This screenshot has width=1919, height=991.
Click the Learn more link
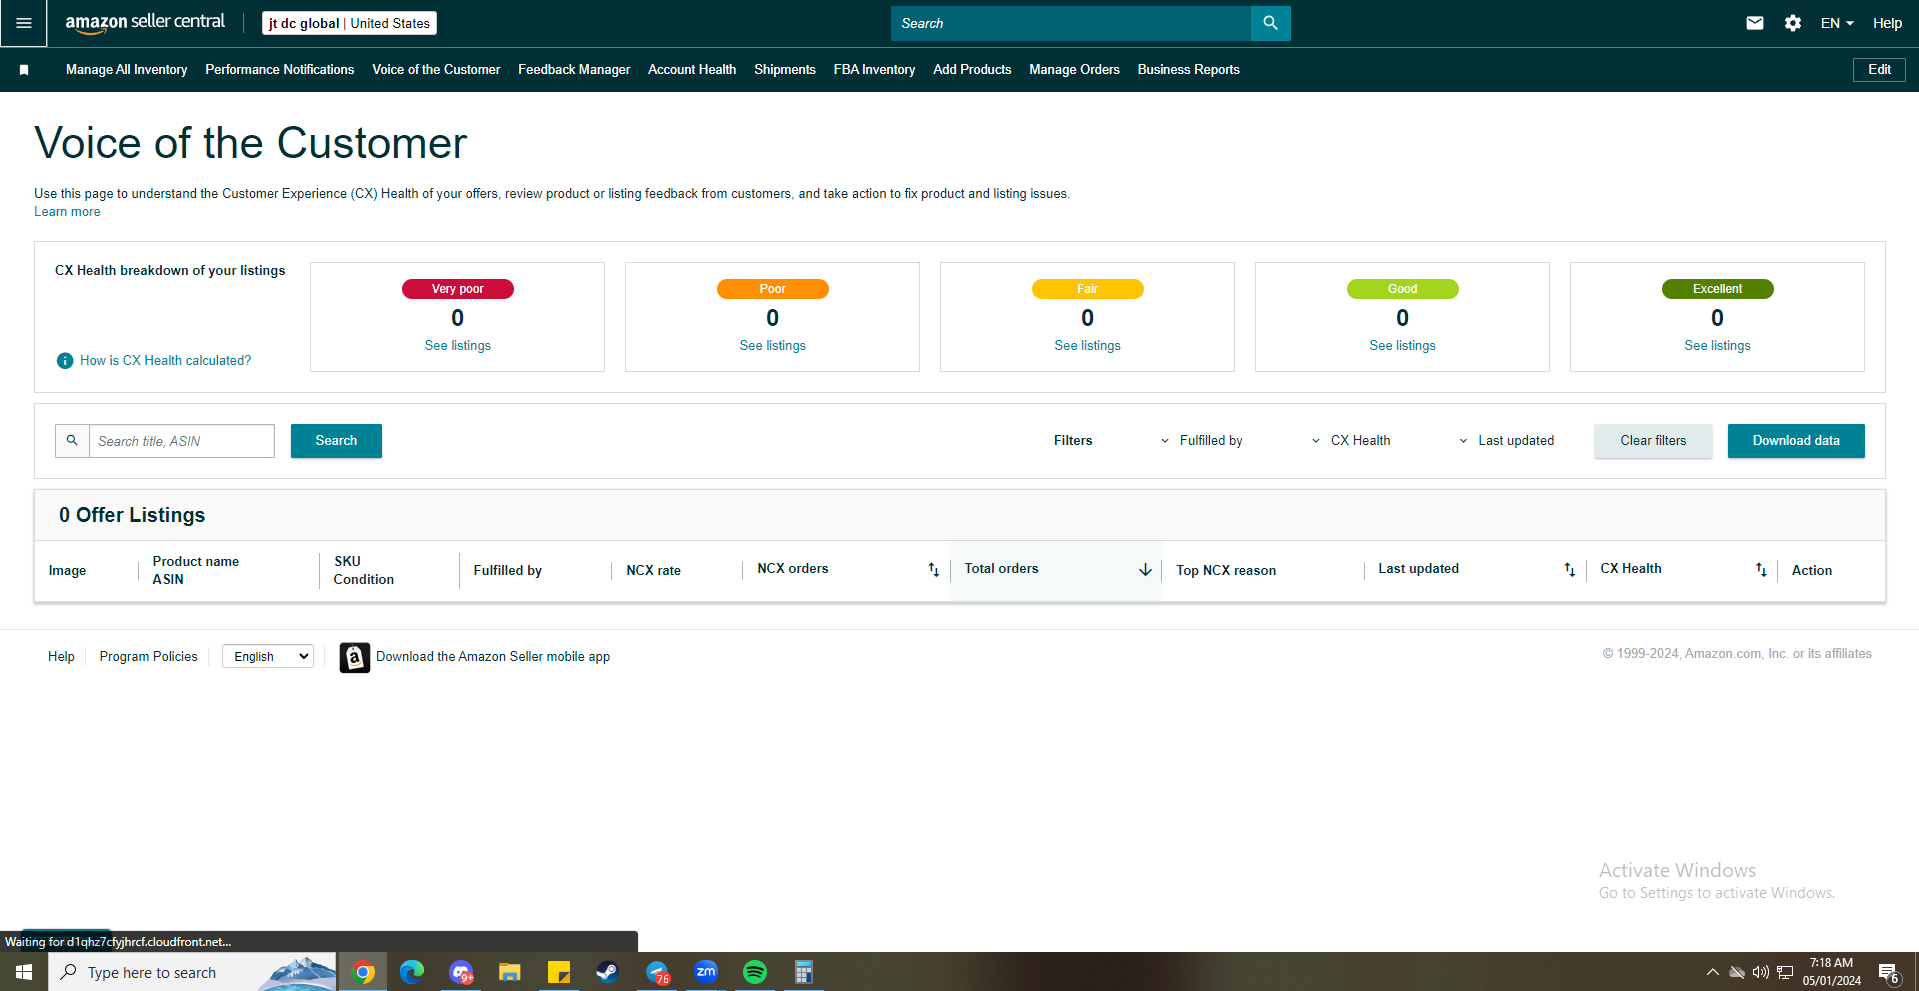tap(67, 212)
